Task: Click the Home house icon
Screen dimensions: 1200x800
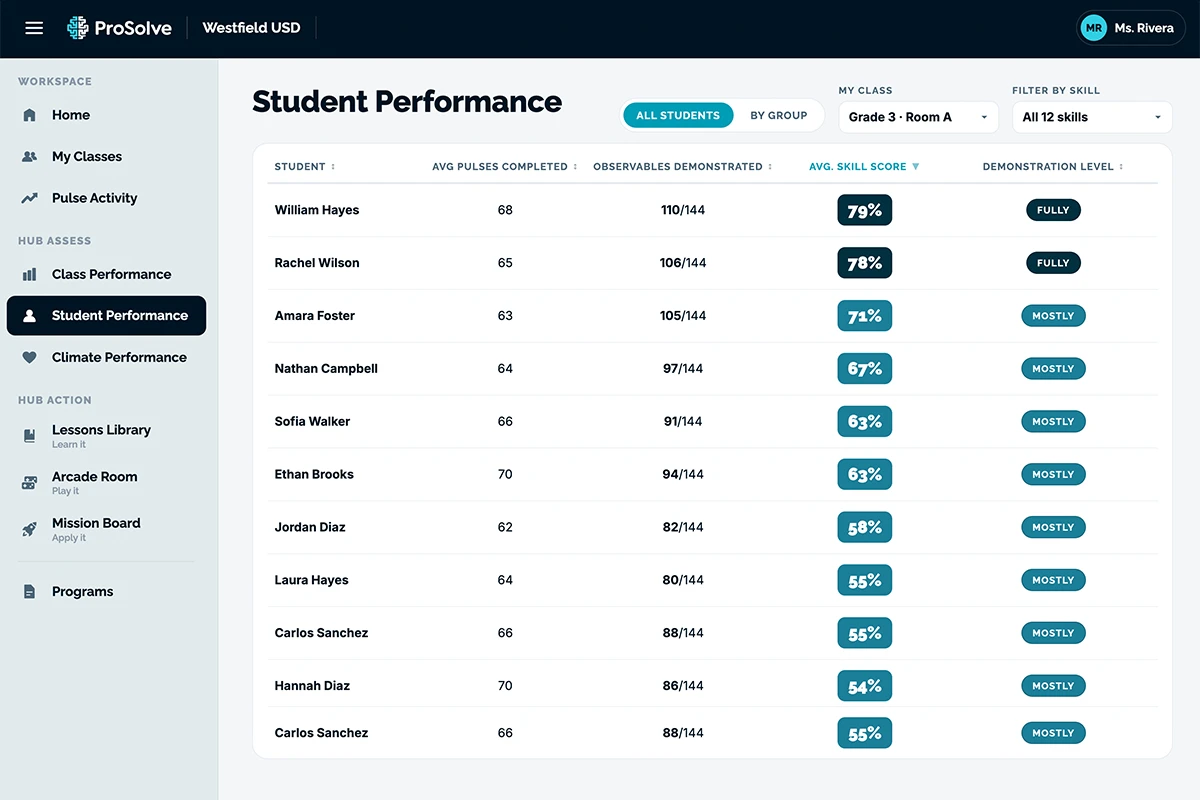Action: click(30, 115)
